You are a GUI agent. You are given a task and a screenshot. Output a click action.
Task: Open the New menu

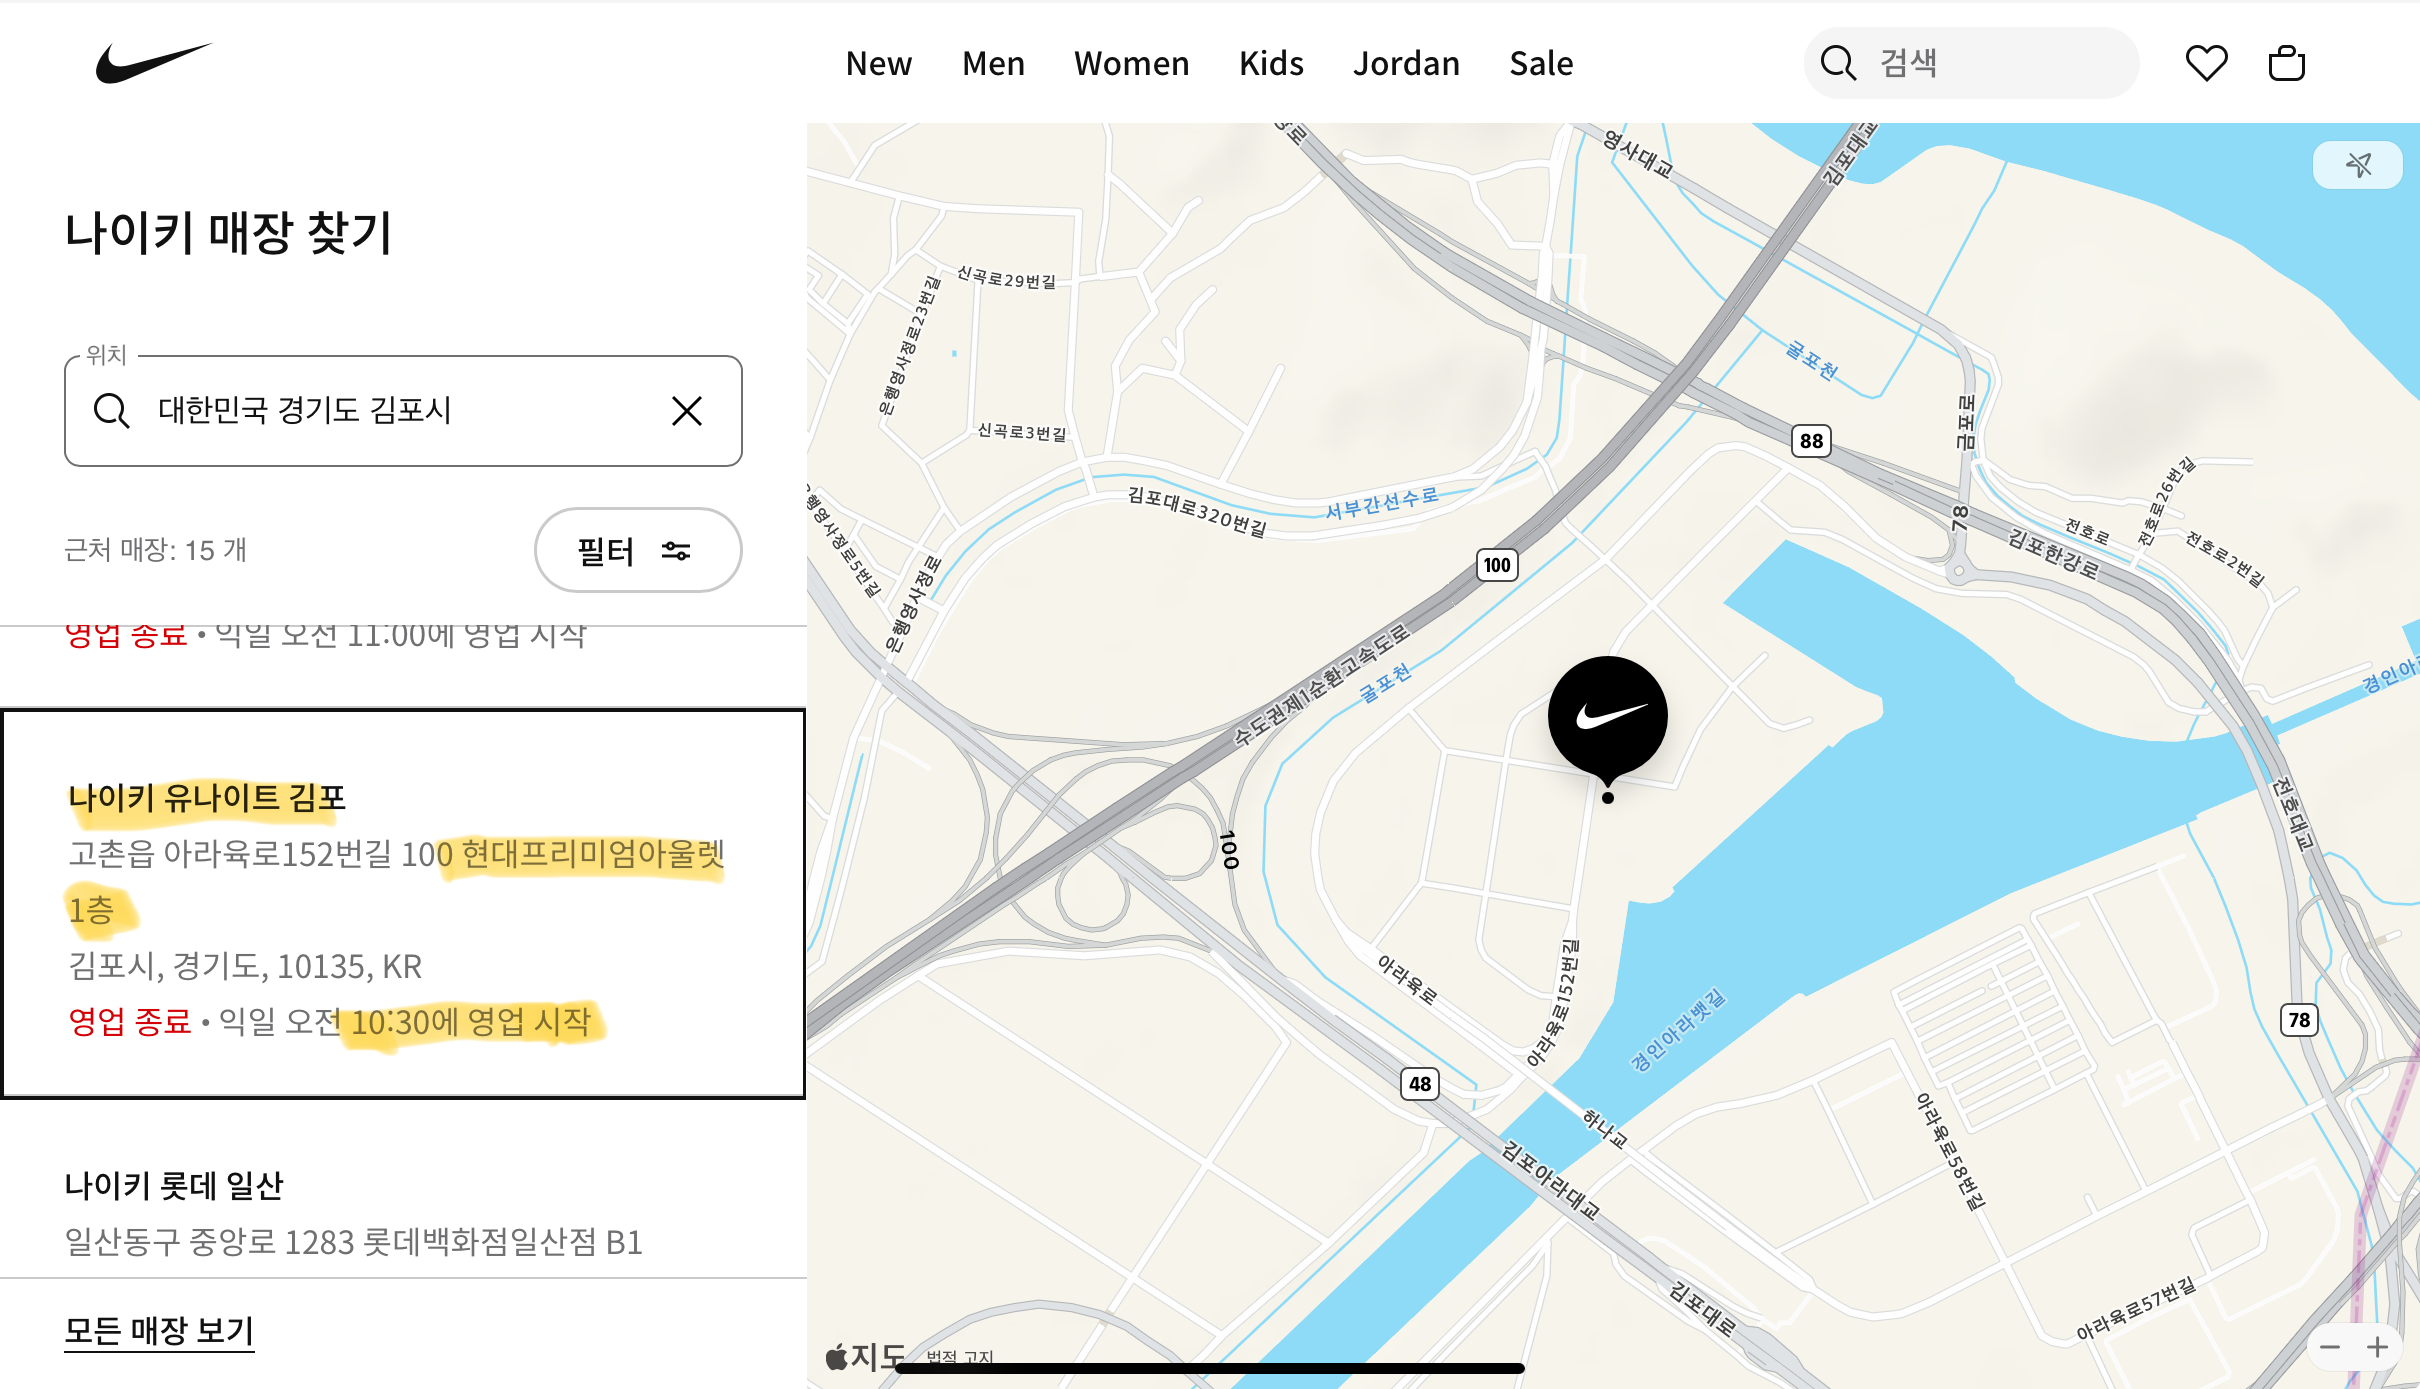879,63
